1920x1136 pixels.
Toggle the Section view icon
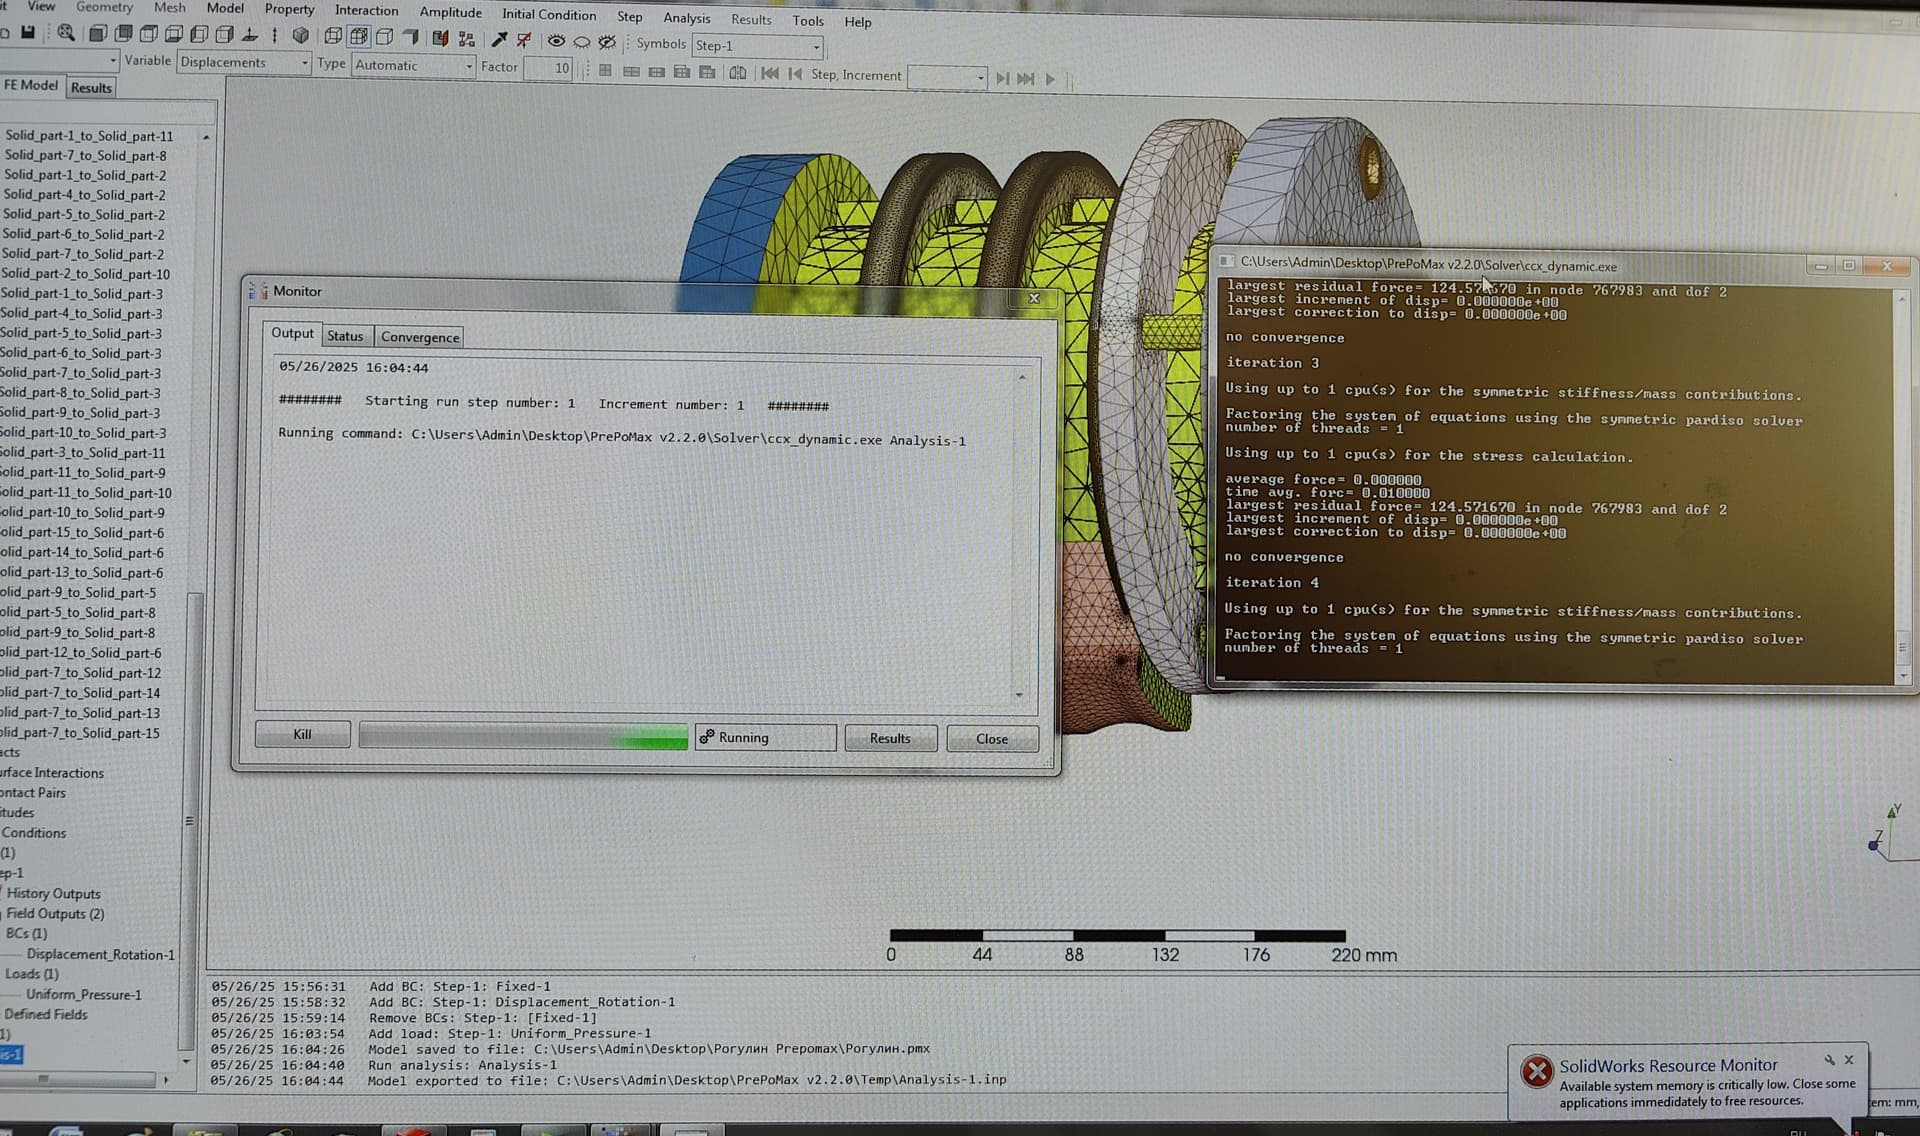(x=440, y=38)
